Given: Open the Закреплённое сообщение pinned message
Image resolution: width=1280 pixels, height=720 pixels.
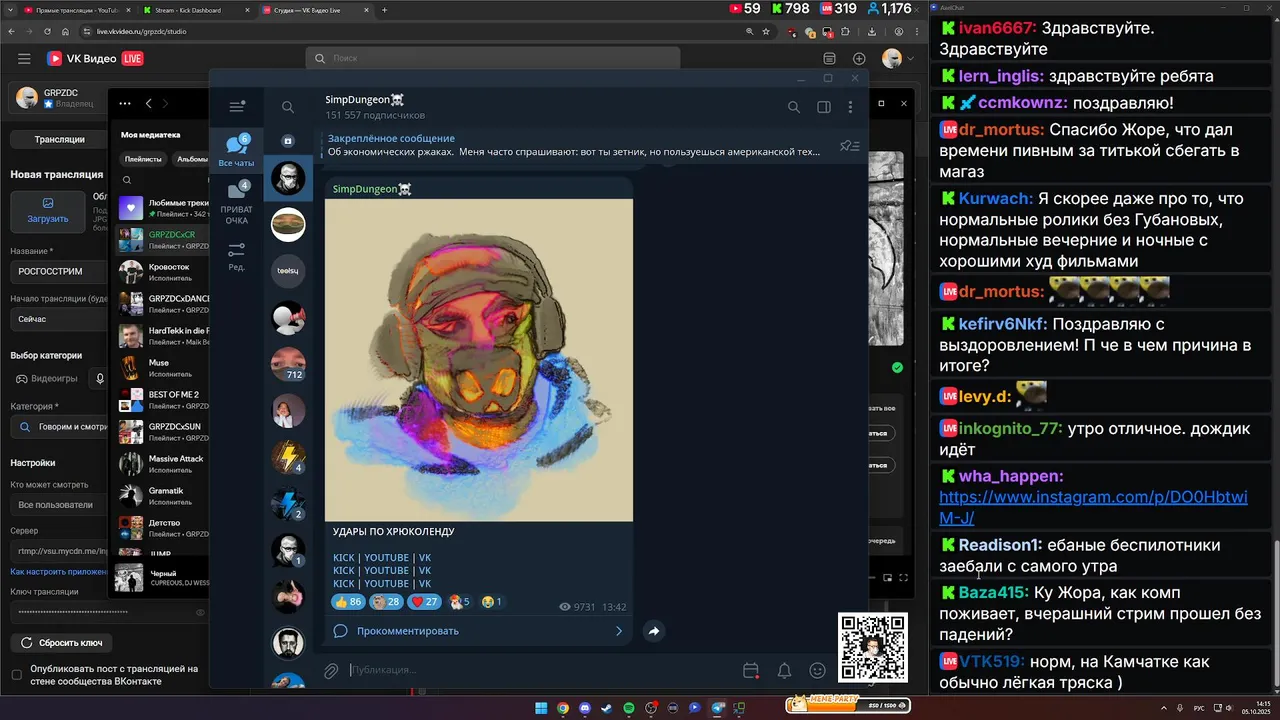Looking at the screenshot, I should pyautogui.click(x=574, y=145).
